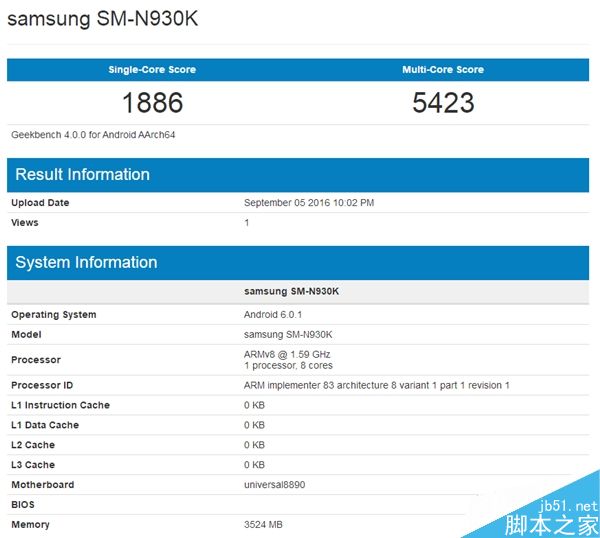
Task: Click the Processor ID label
Action: pyautogui.click(x=42, y=385)
